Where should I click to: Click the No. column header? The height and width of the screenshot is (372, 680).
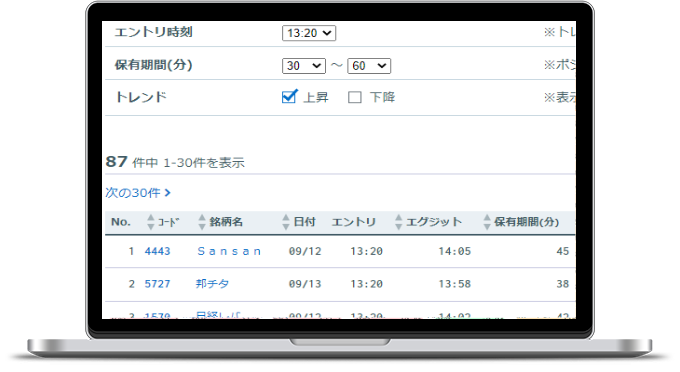click(x=121, y=222)
